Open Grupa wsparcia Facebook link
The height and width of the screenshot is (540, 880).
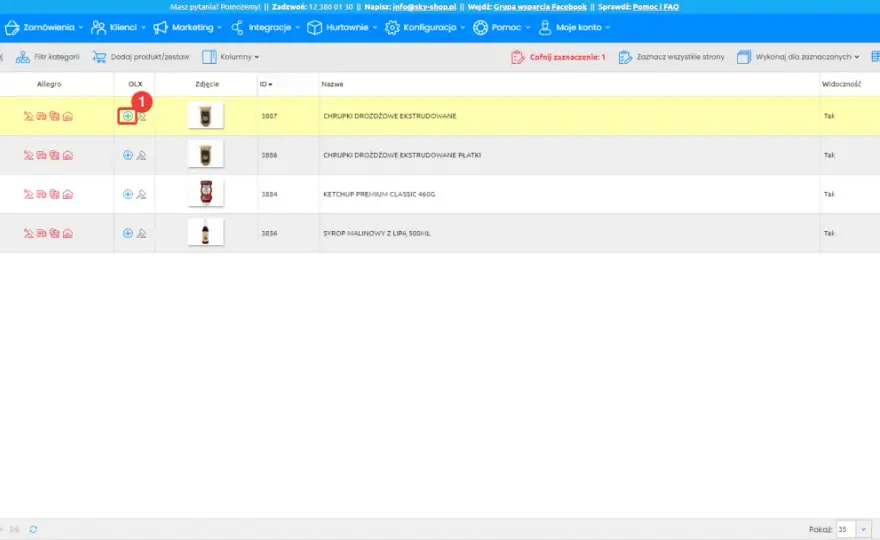pyautogui.click(x=540, y=7)
